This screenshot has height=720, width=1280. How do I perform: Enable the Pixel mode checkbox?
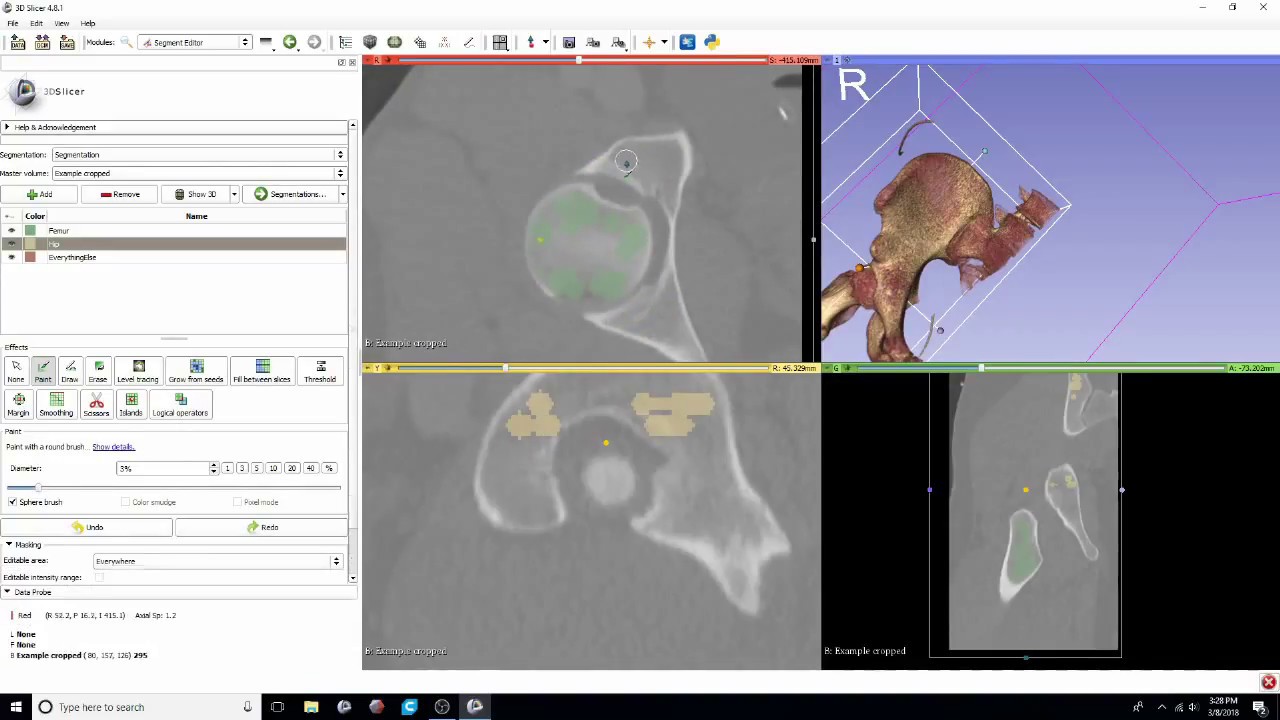[238, 502]
